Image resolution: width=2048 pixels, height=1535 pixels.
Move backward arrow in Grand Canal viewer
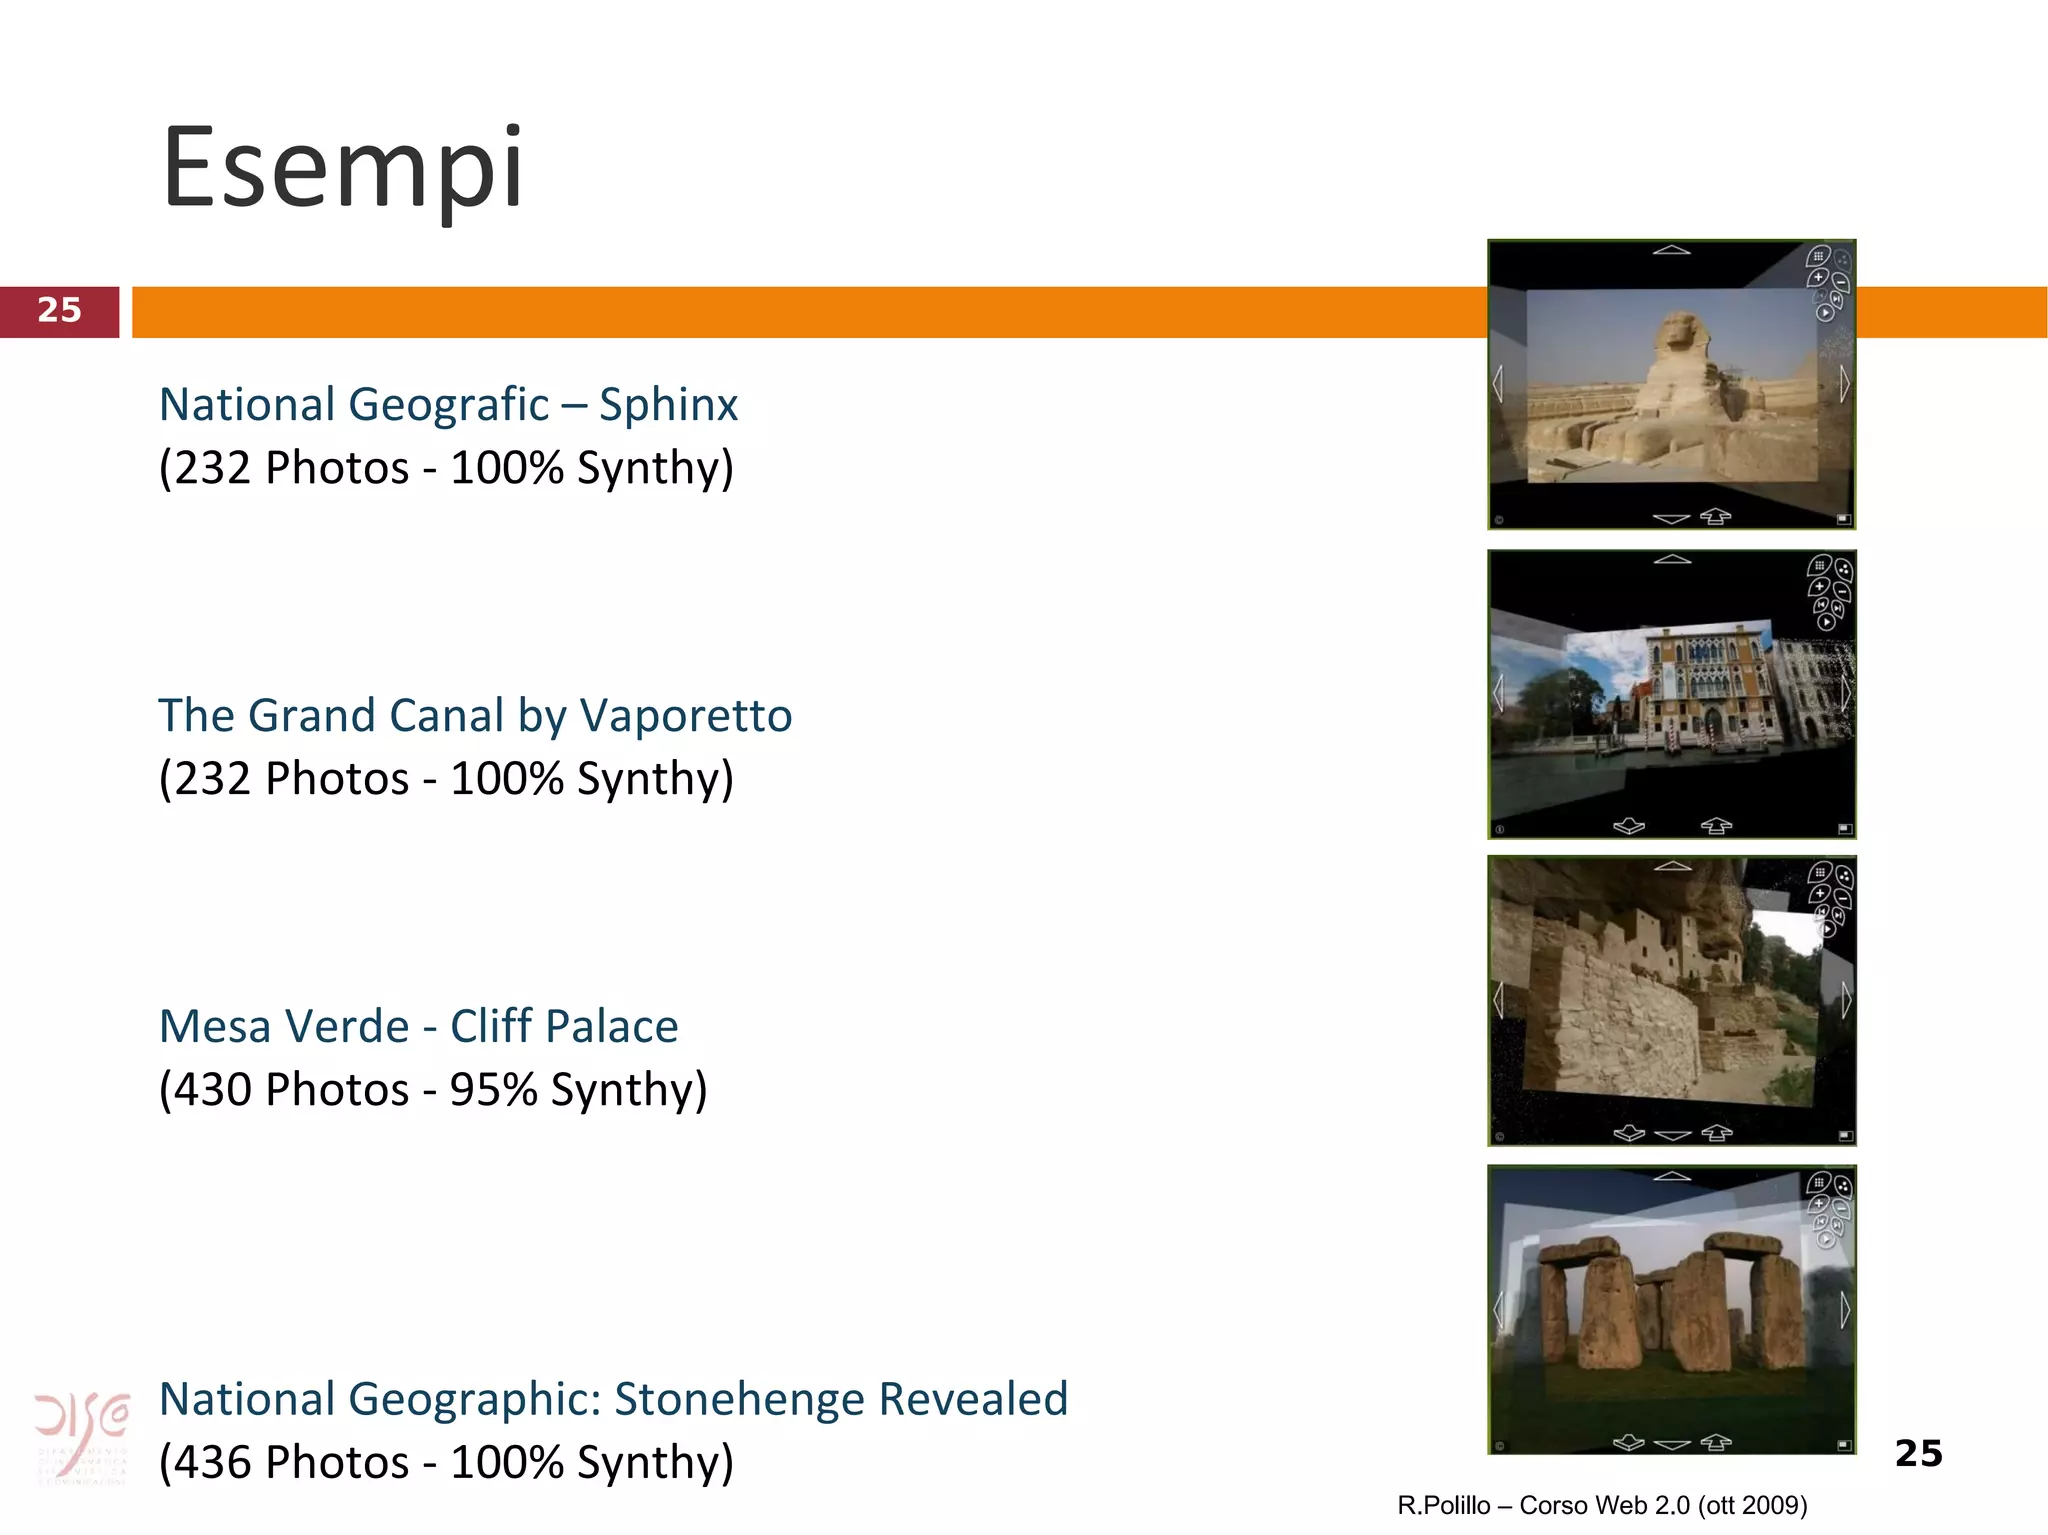pos(1629,826)
